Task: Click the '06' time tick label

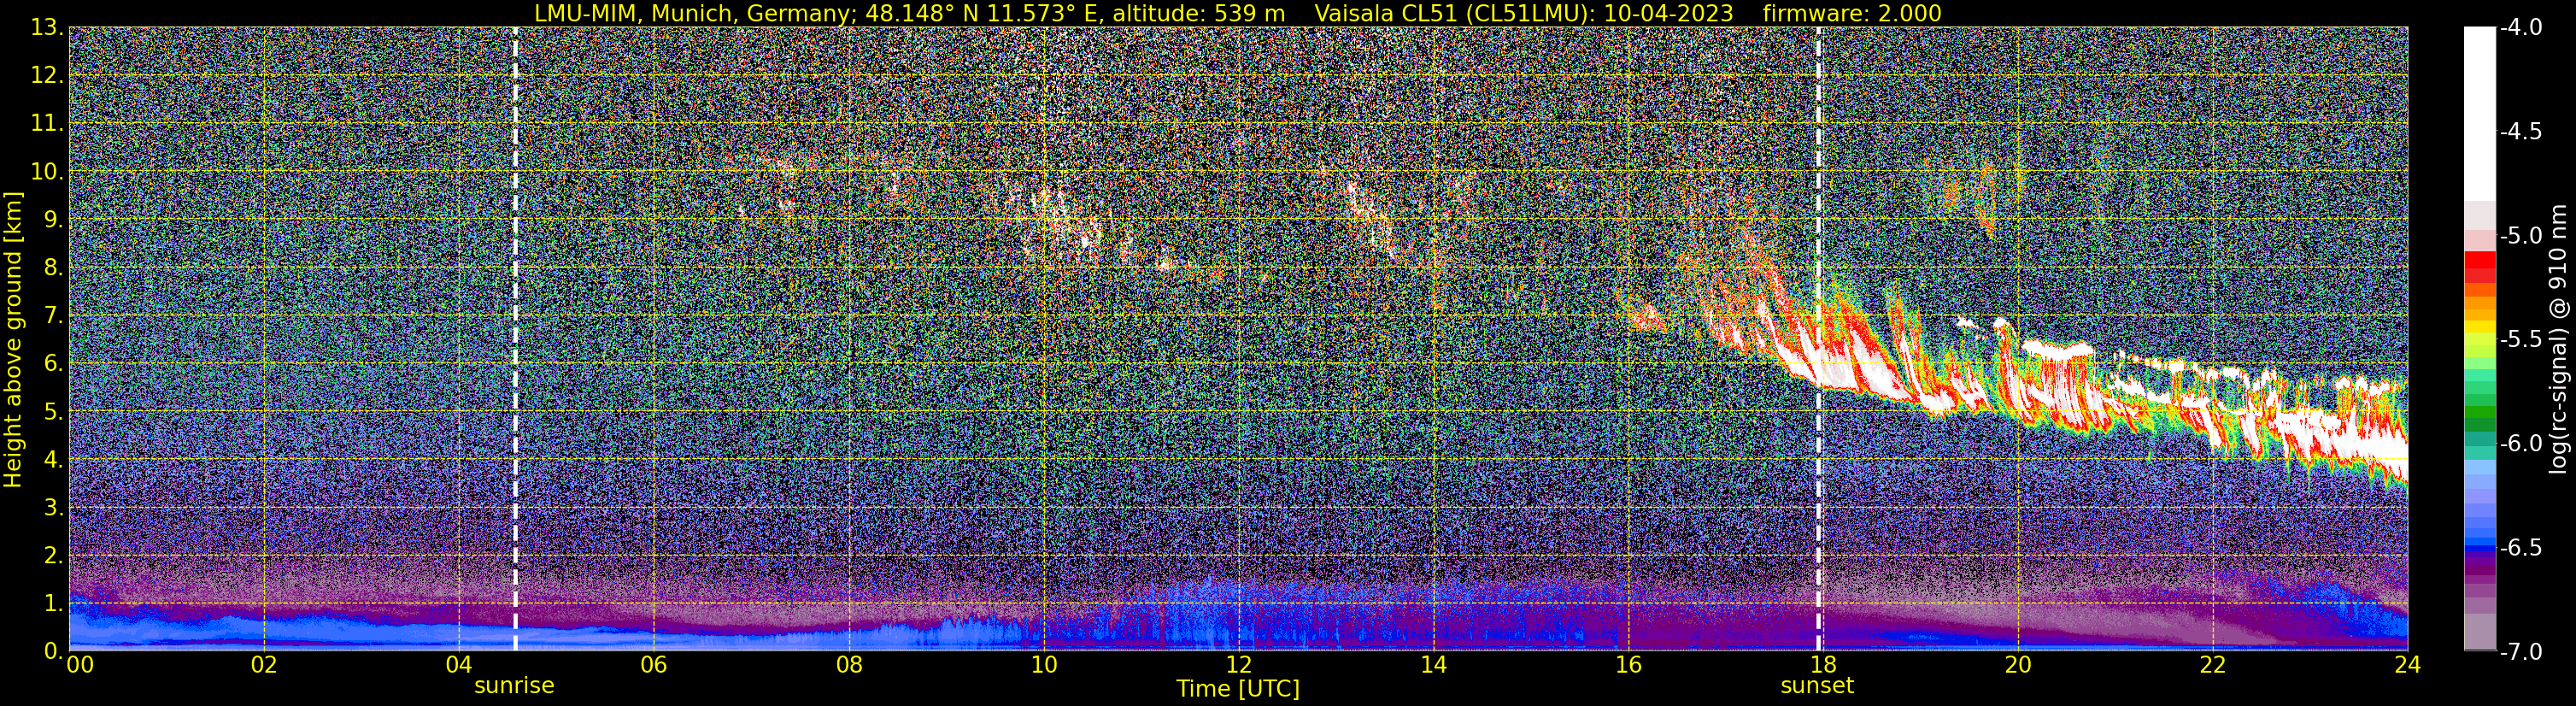Action: click(x=653, y=665)
